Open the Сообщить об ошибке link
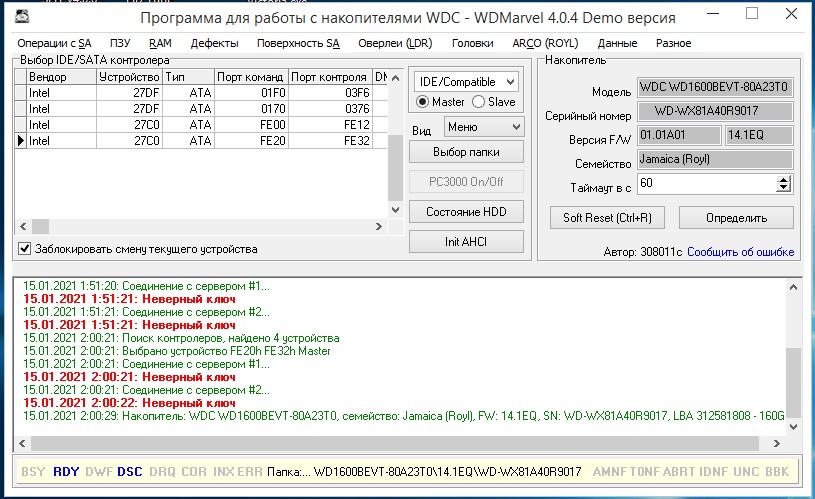This screenshot has height=499, width=815. point(740,252)
